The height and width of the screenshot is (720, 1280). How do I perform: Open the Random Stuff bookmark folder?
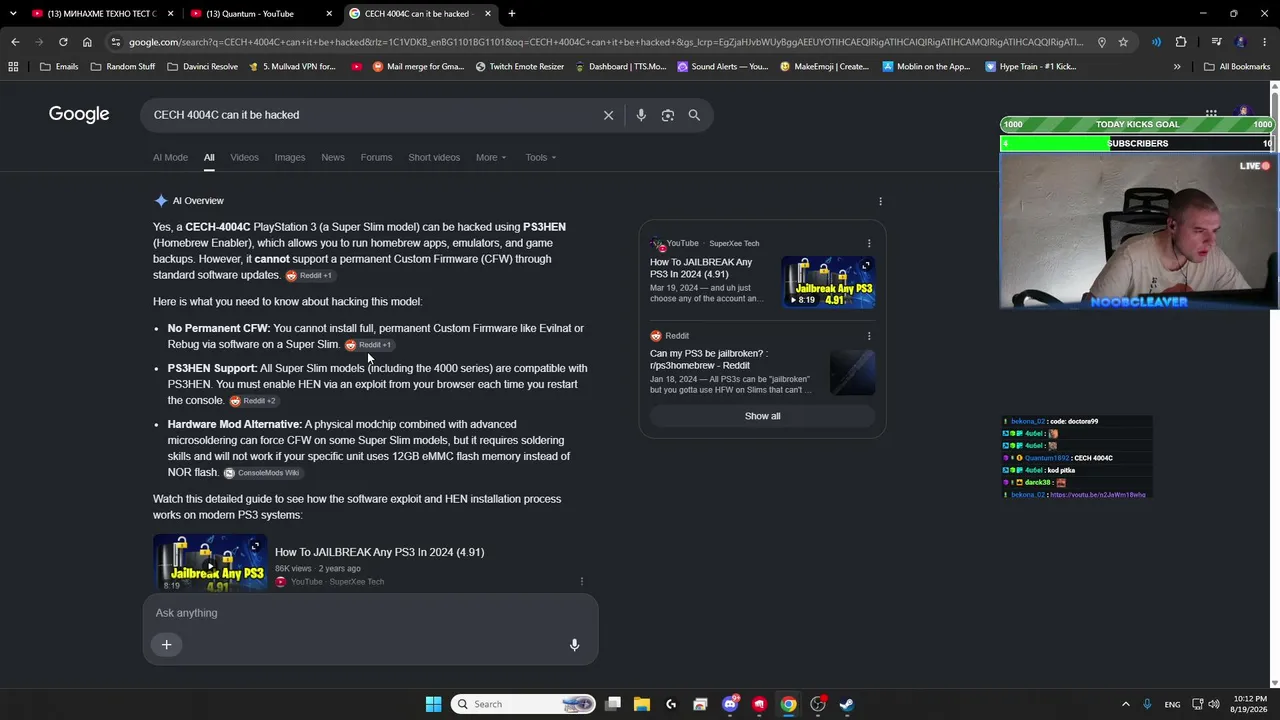point(123,67)
